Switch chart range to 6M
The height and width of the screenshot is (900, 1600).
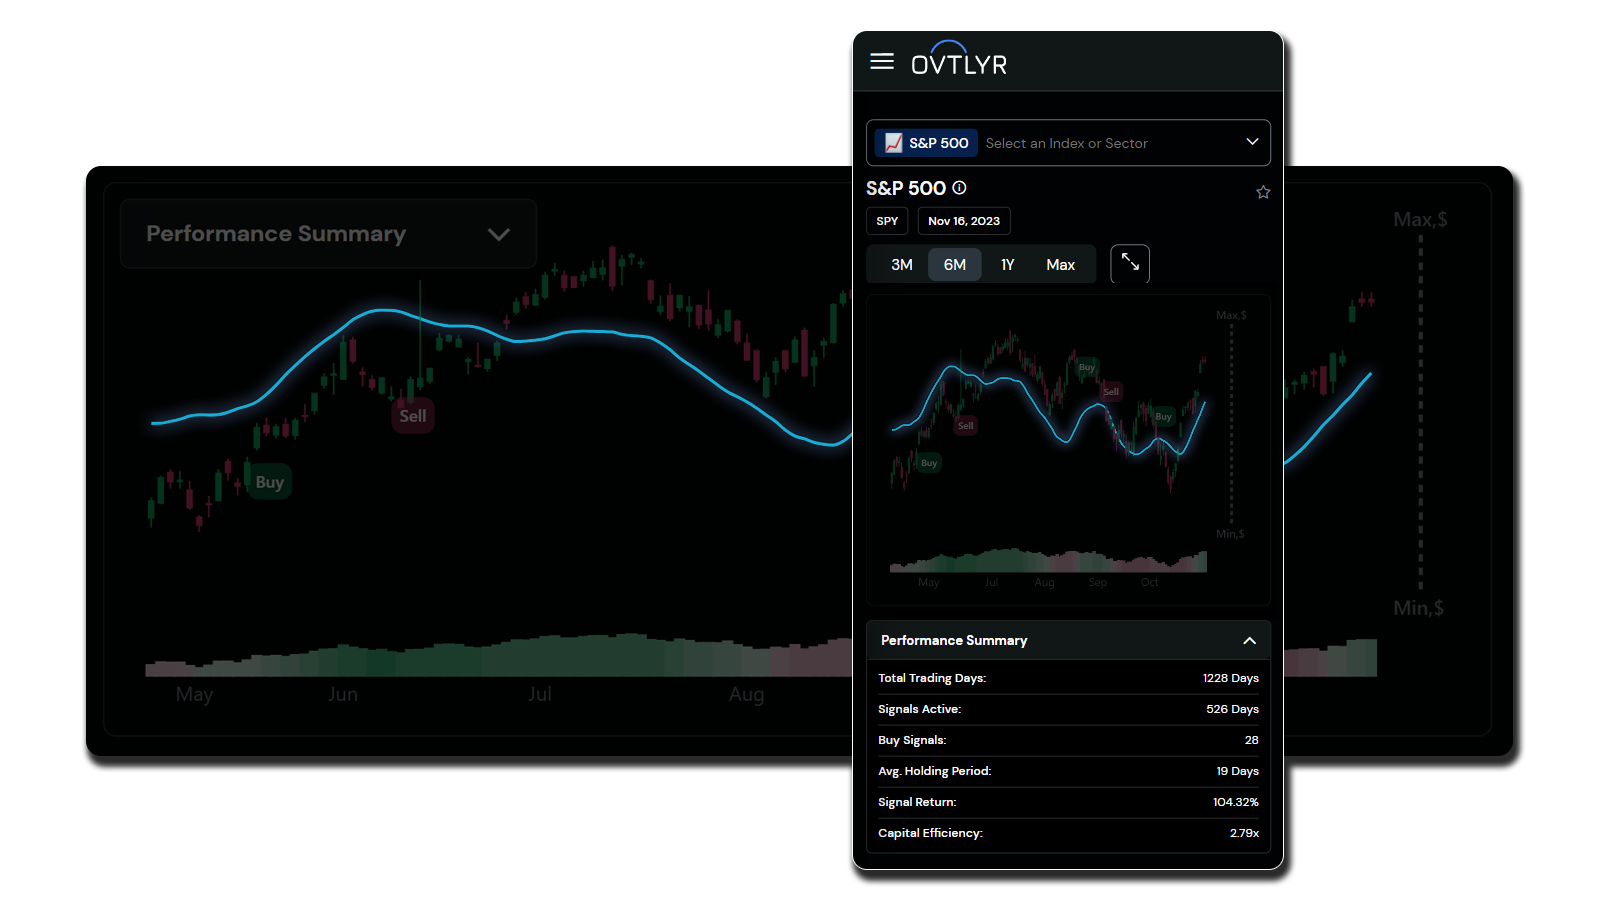coord(955,265)
